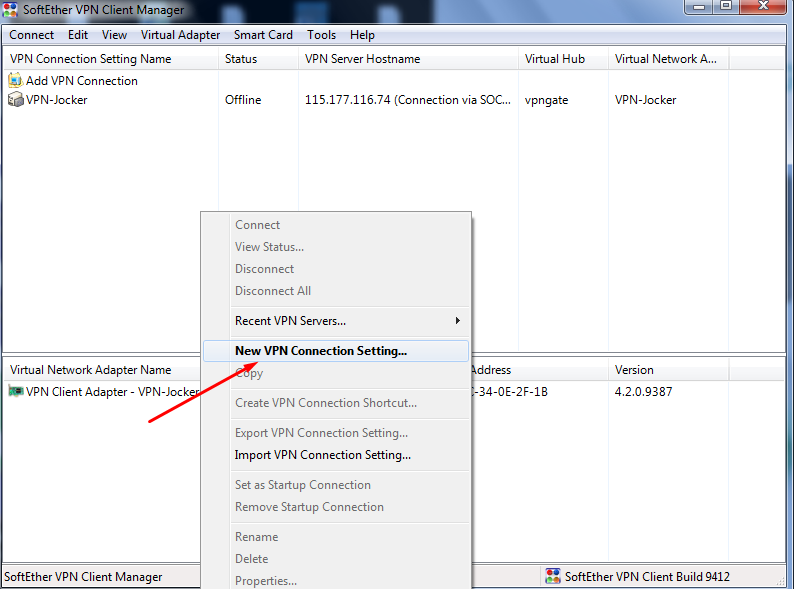Select VPN Client Adapter - VPN-Jocker row
The image size is (794, 589).
112,392
